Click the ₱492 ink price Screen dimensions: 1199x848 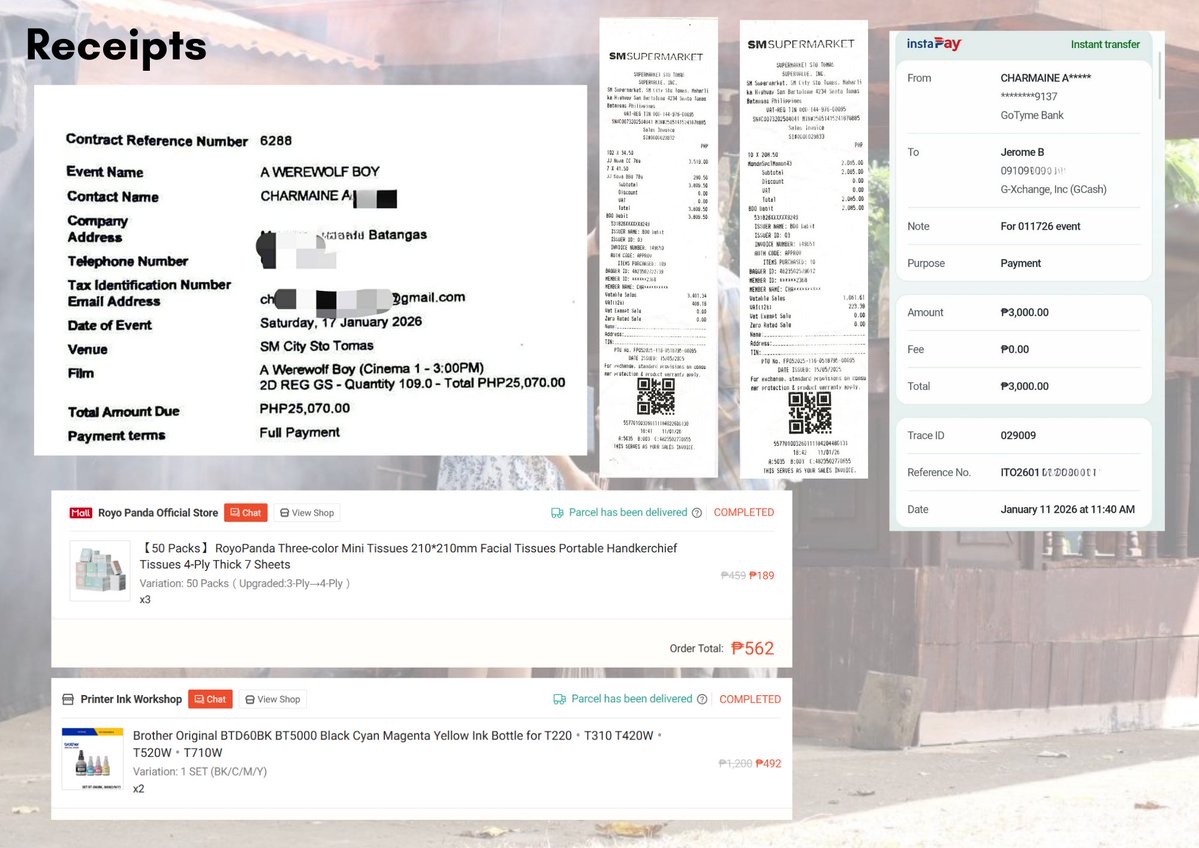click(768, 763)
